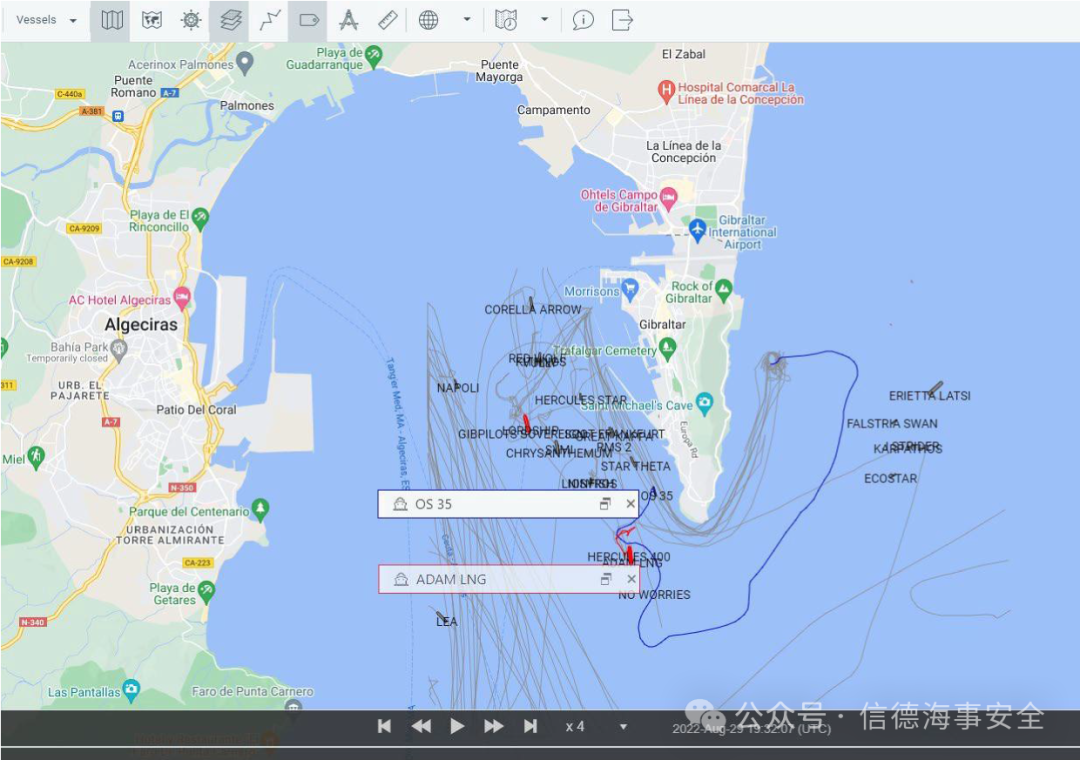Click the LEA vessel marker
The image size is (1080, 760).
[x=441, y=615]
